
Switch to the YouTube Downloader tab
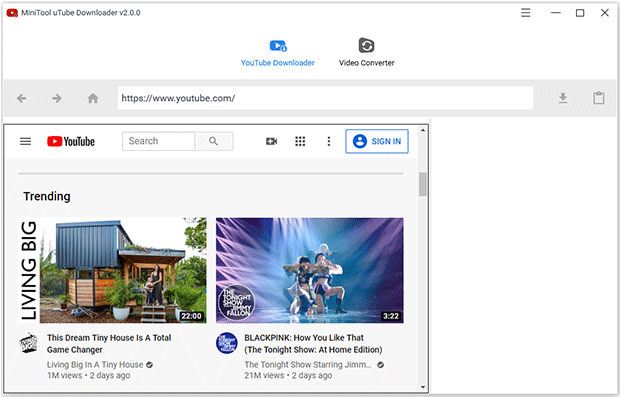coord(278,53)
